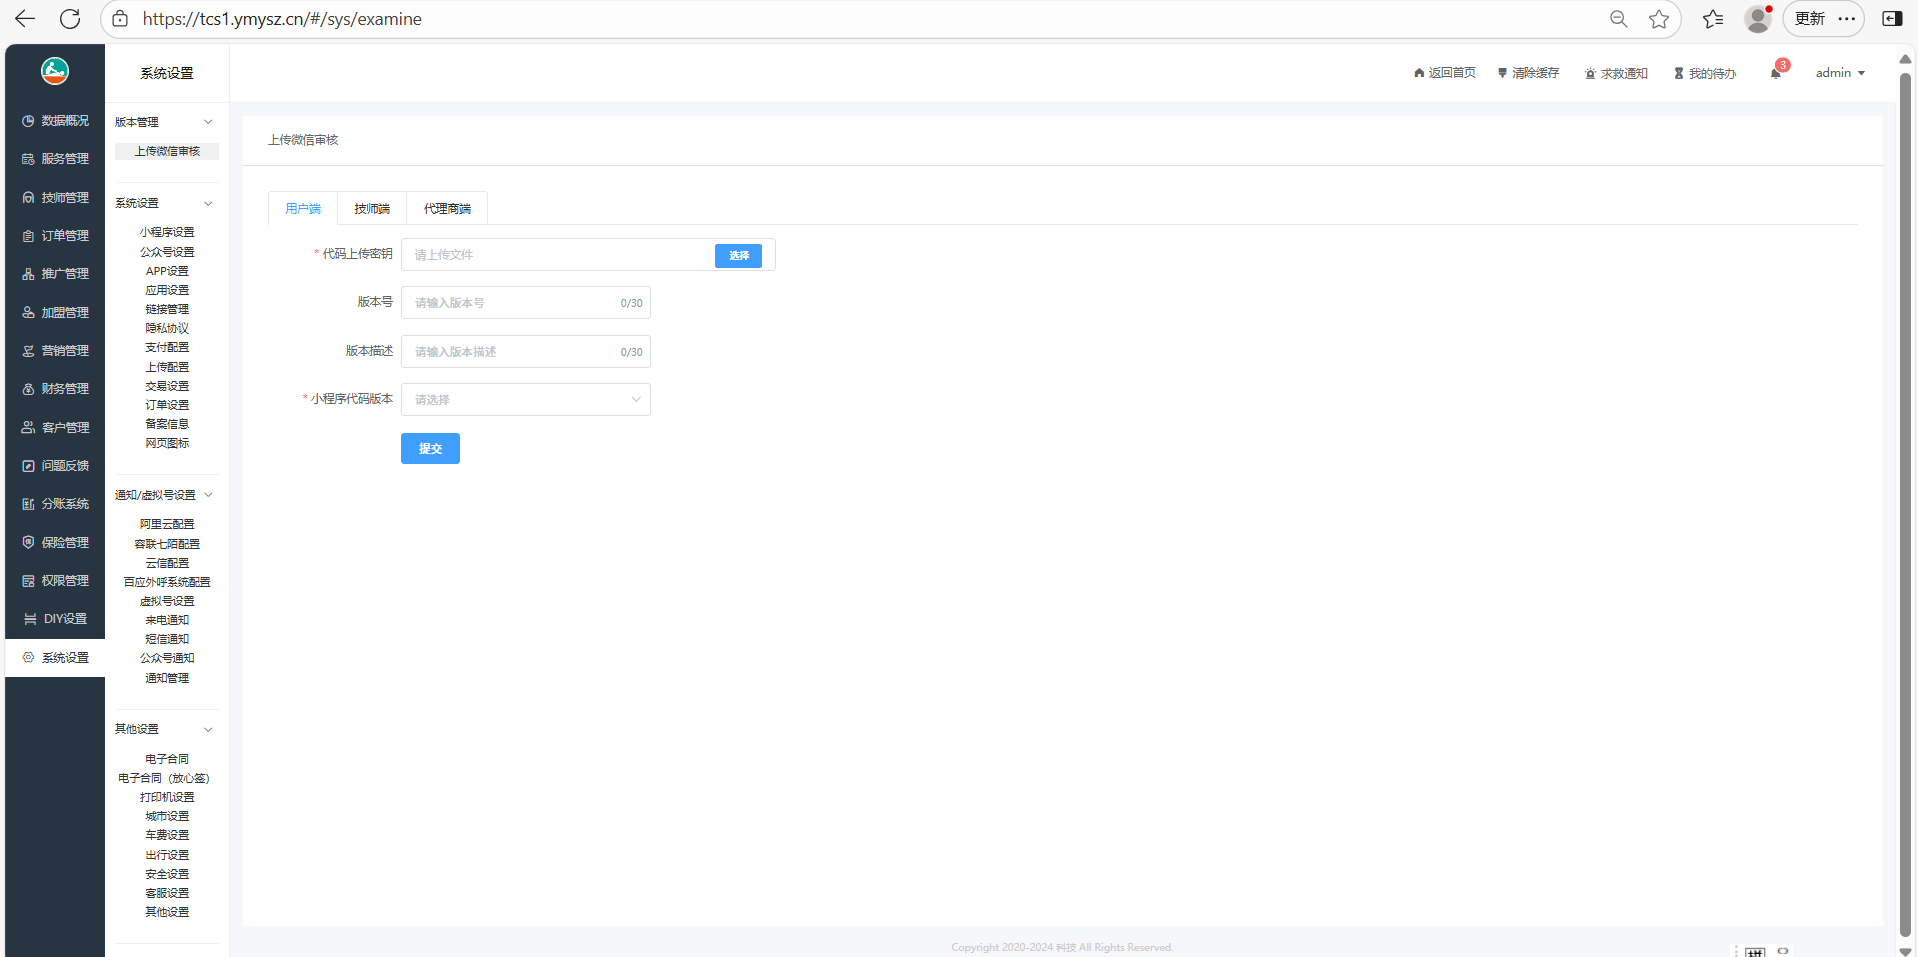Switch to the 技师端 tab

pos(371,208)
